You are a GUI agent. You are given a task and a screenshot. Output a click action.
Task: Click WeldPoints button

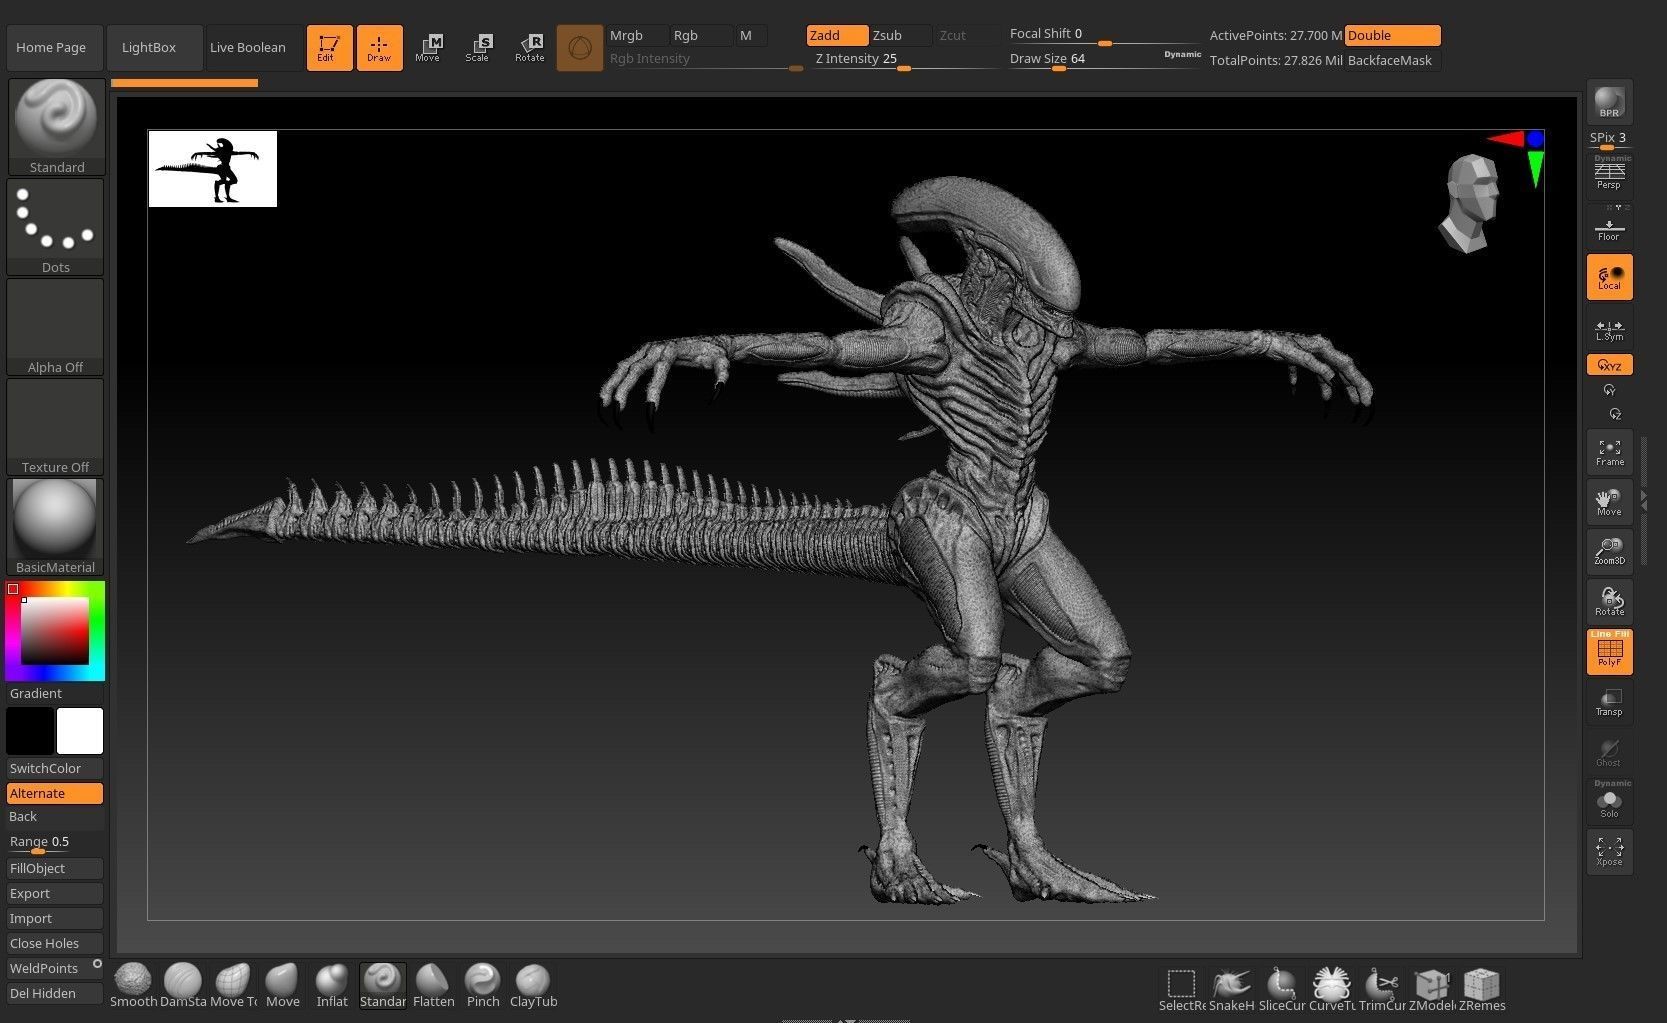(55, 968)
